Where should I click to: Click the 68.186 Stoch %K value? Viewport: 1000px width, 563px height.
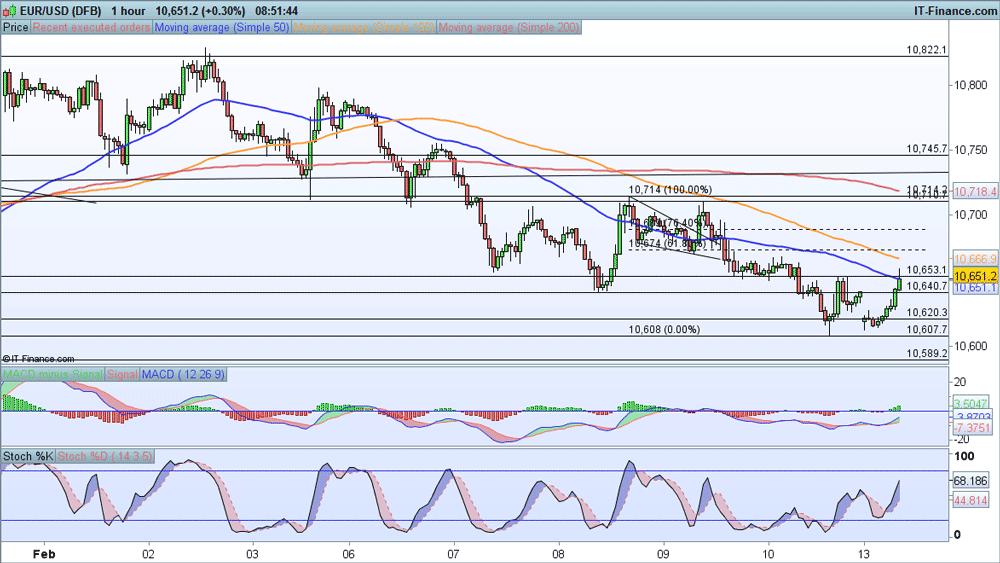[x=970, y=481]
